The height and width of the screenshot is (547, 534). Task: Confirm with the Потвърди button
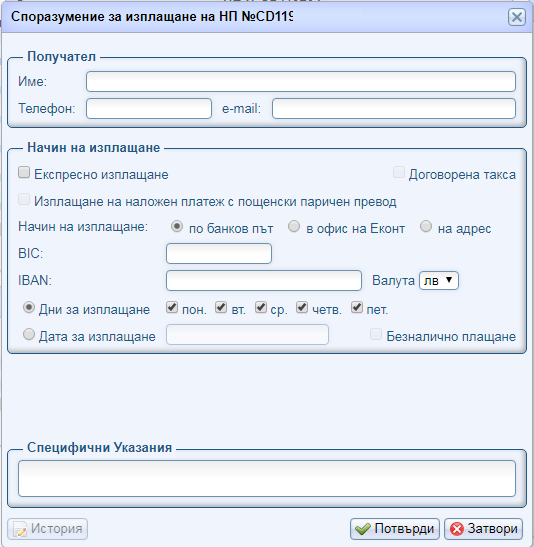point(395,529)
